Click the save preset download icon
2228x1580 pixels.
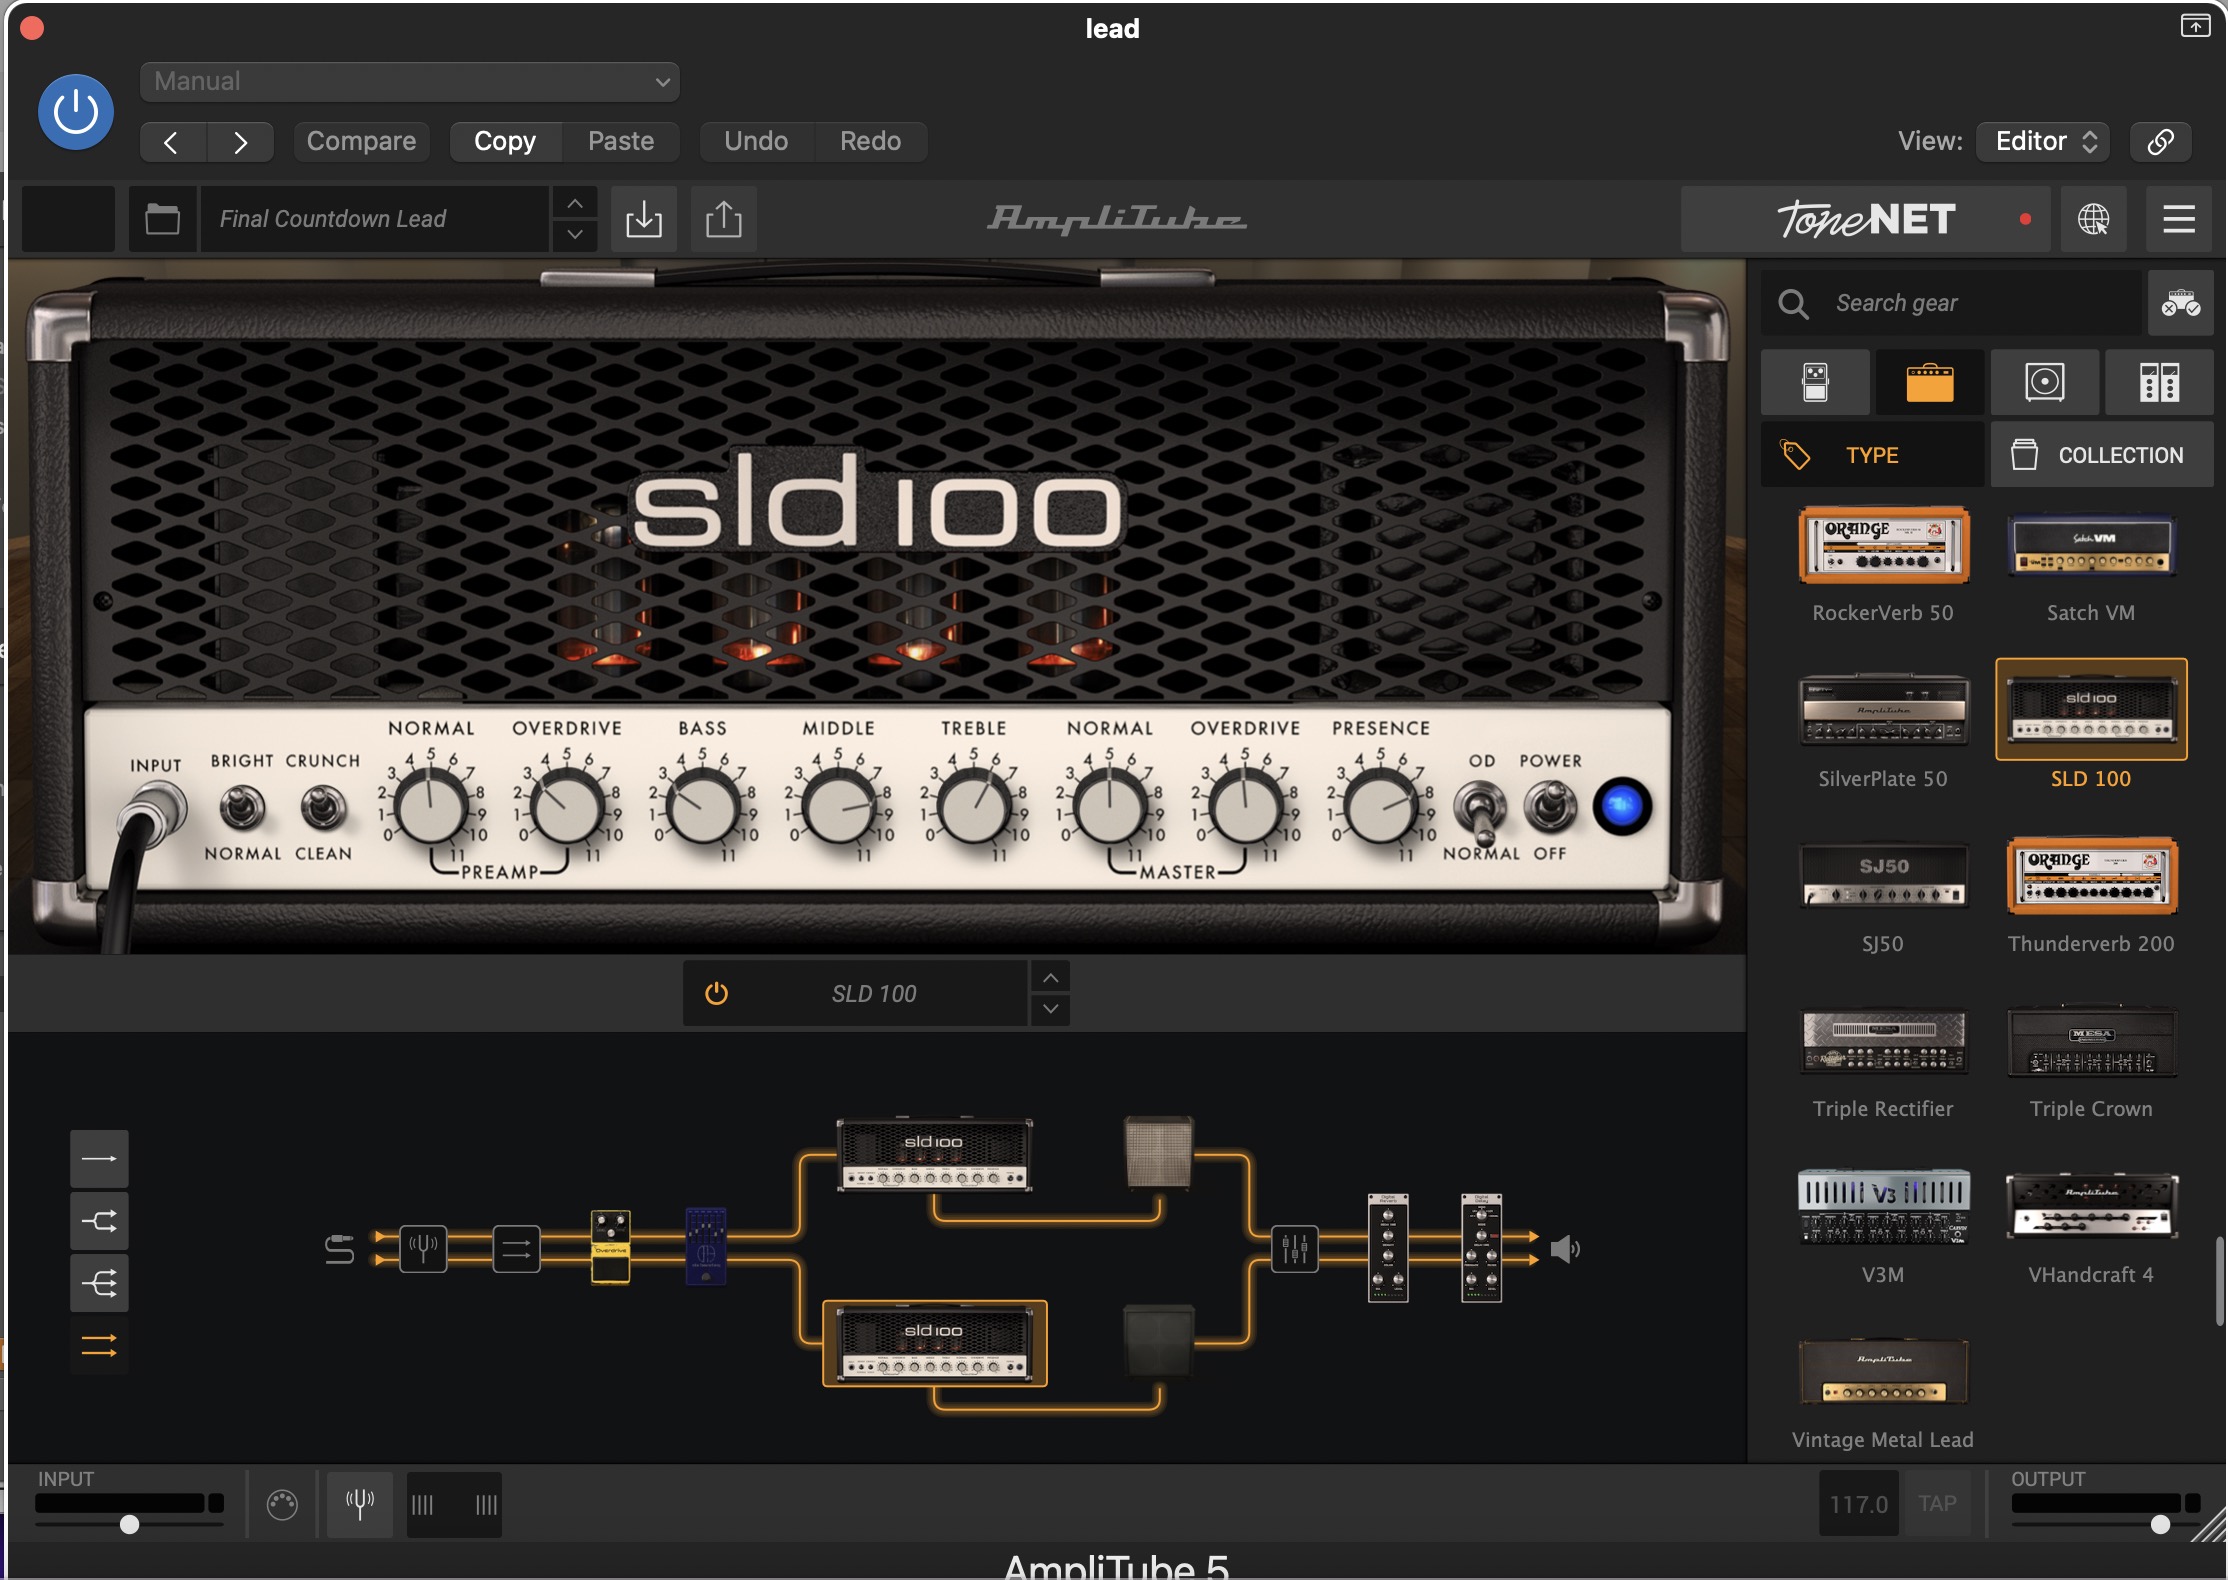644,219
